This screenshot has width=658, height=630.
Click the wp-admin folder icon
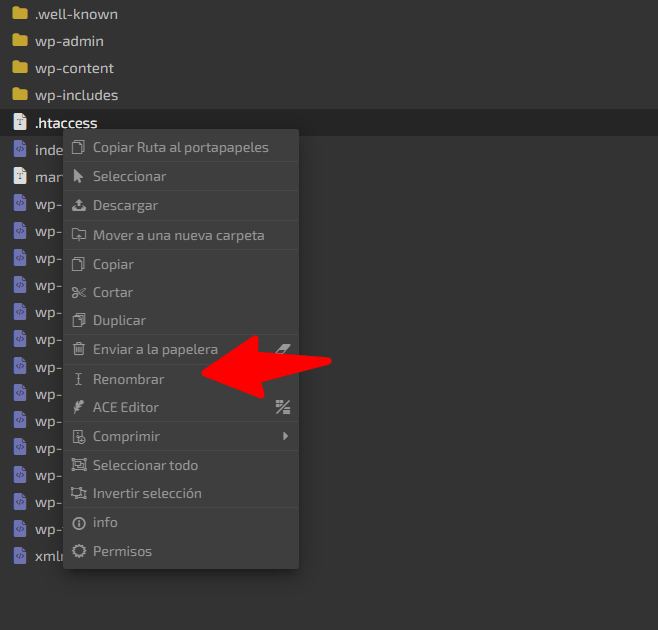[x=20, y=40]
